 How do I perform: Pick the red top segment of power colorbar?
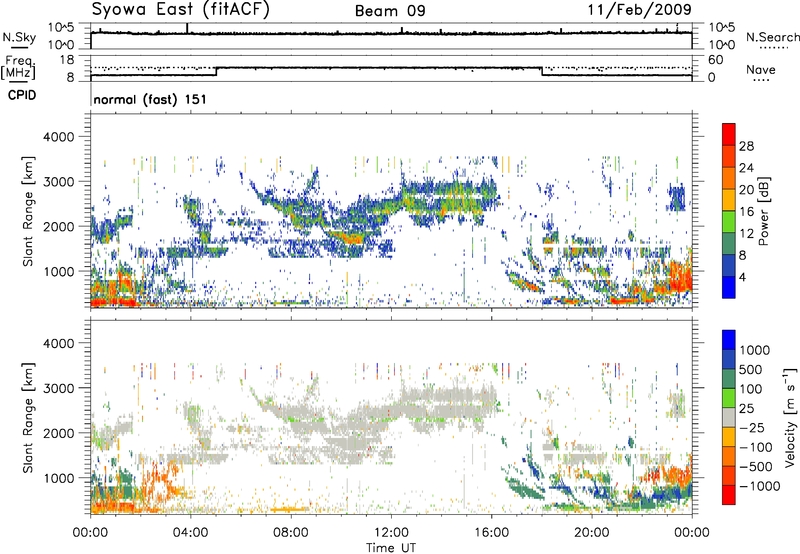tap(729, 134)
